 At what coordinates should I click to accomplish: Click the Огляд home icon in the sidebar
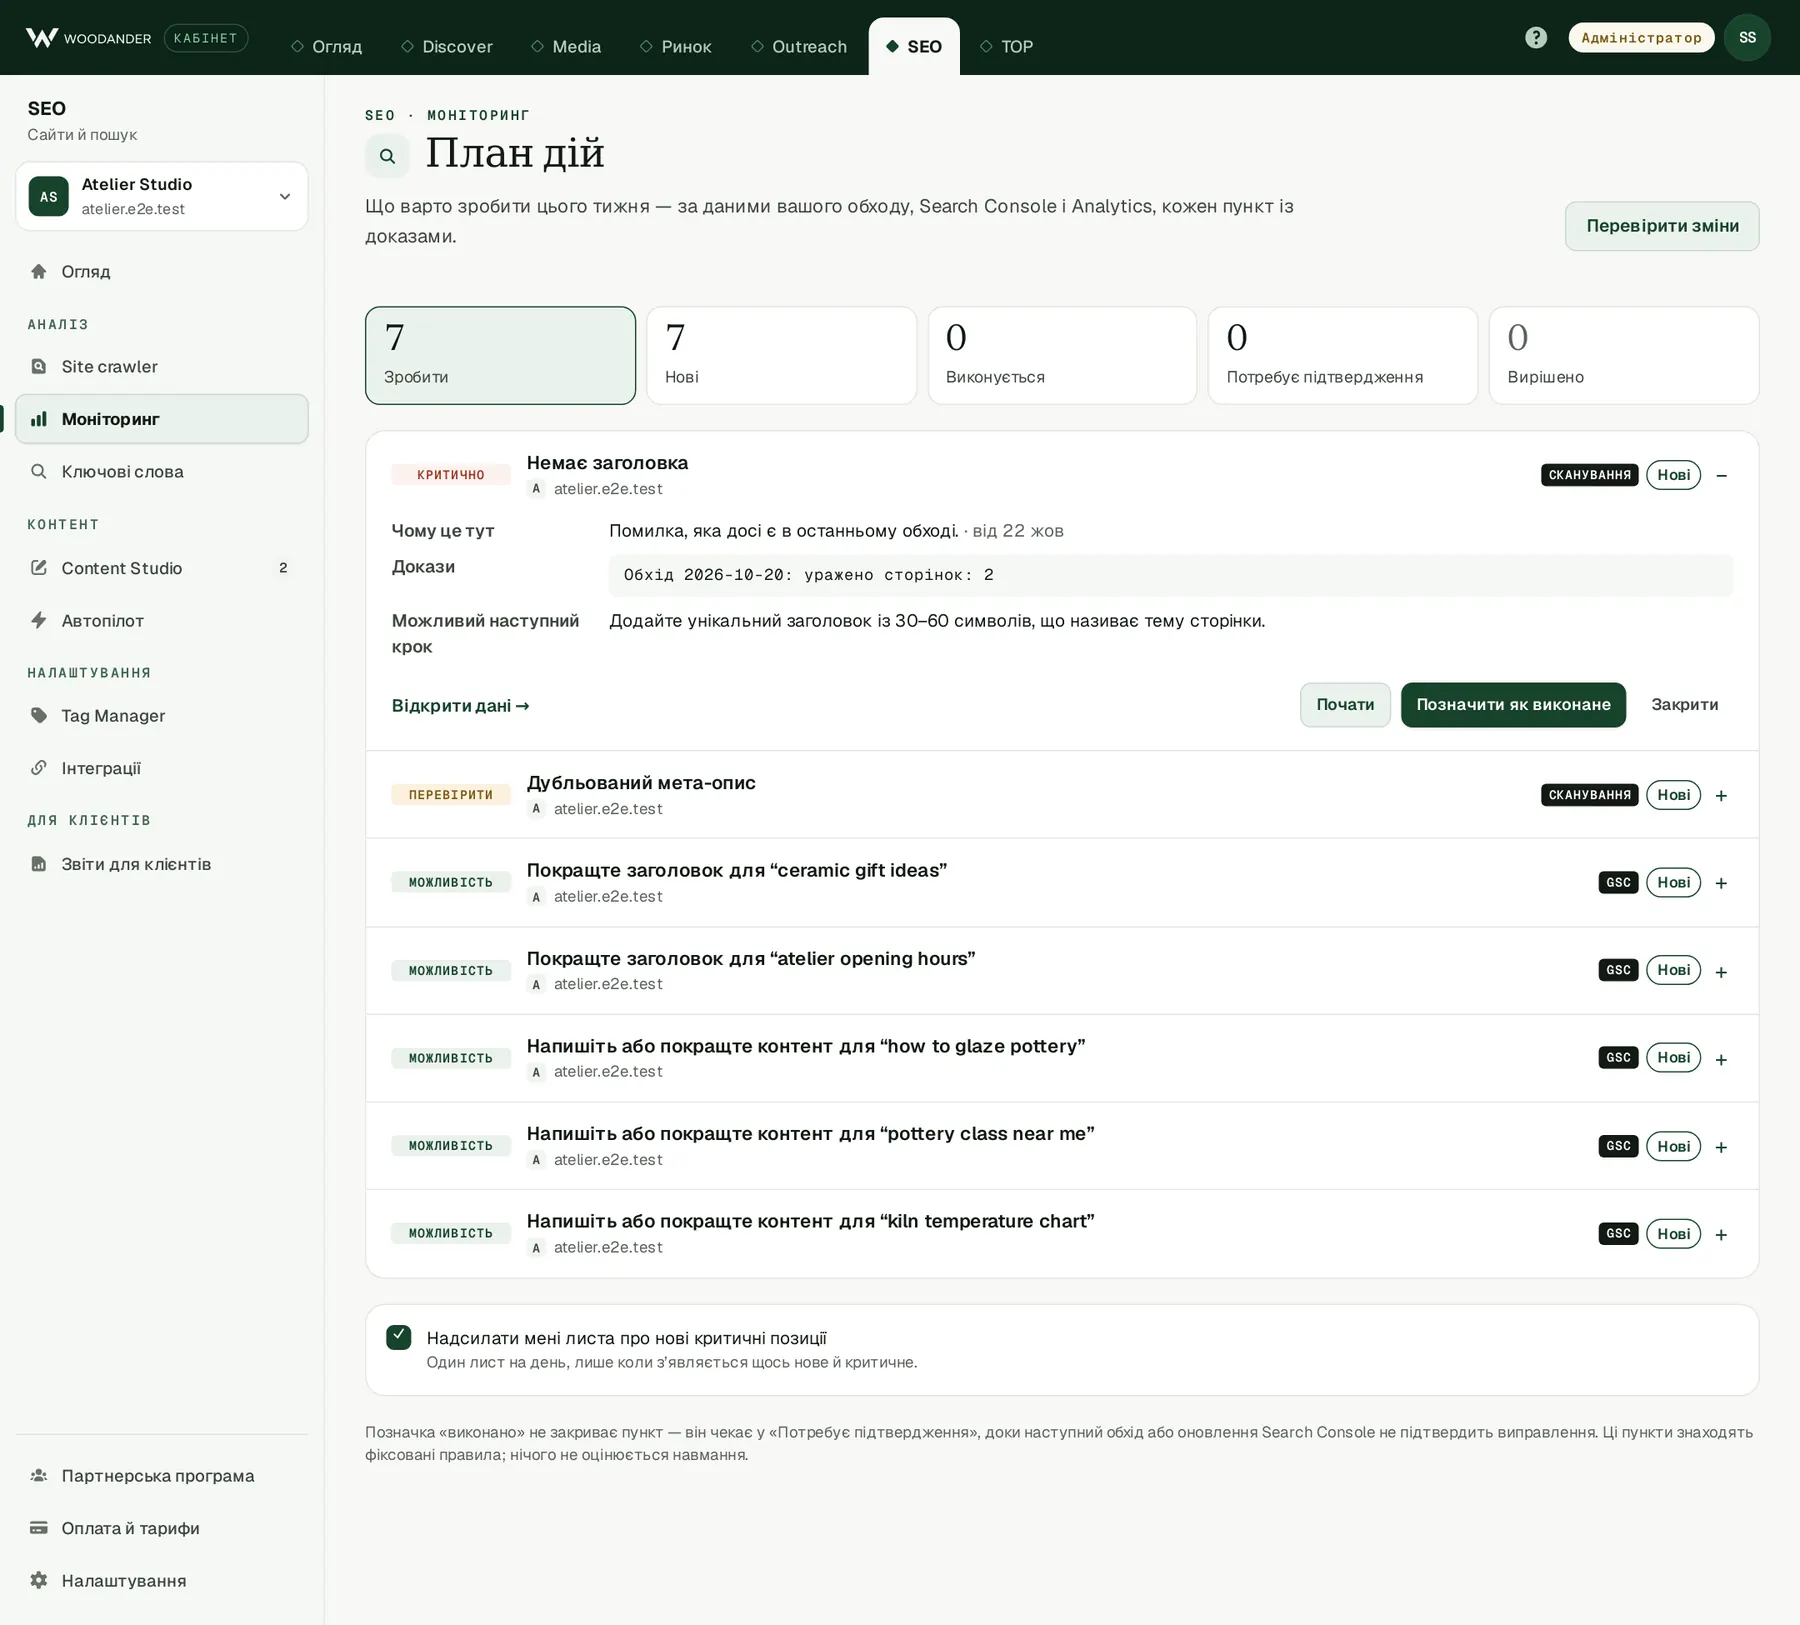pos(39,271)
